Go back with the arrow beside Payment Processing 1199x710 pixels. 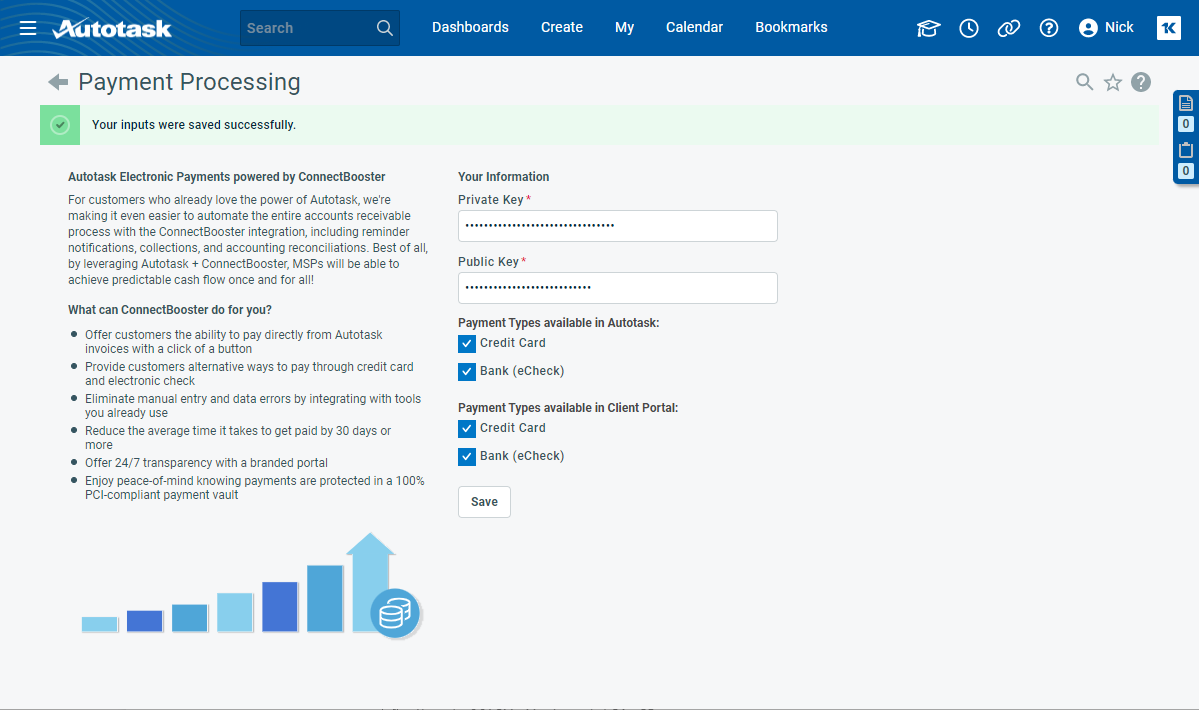tap(58, 82)
